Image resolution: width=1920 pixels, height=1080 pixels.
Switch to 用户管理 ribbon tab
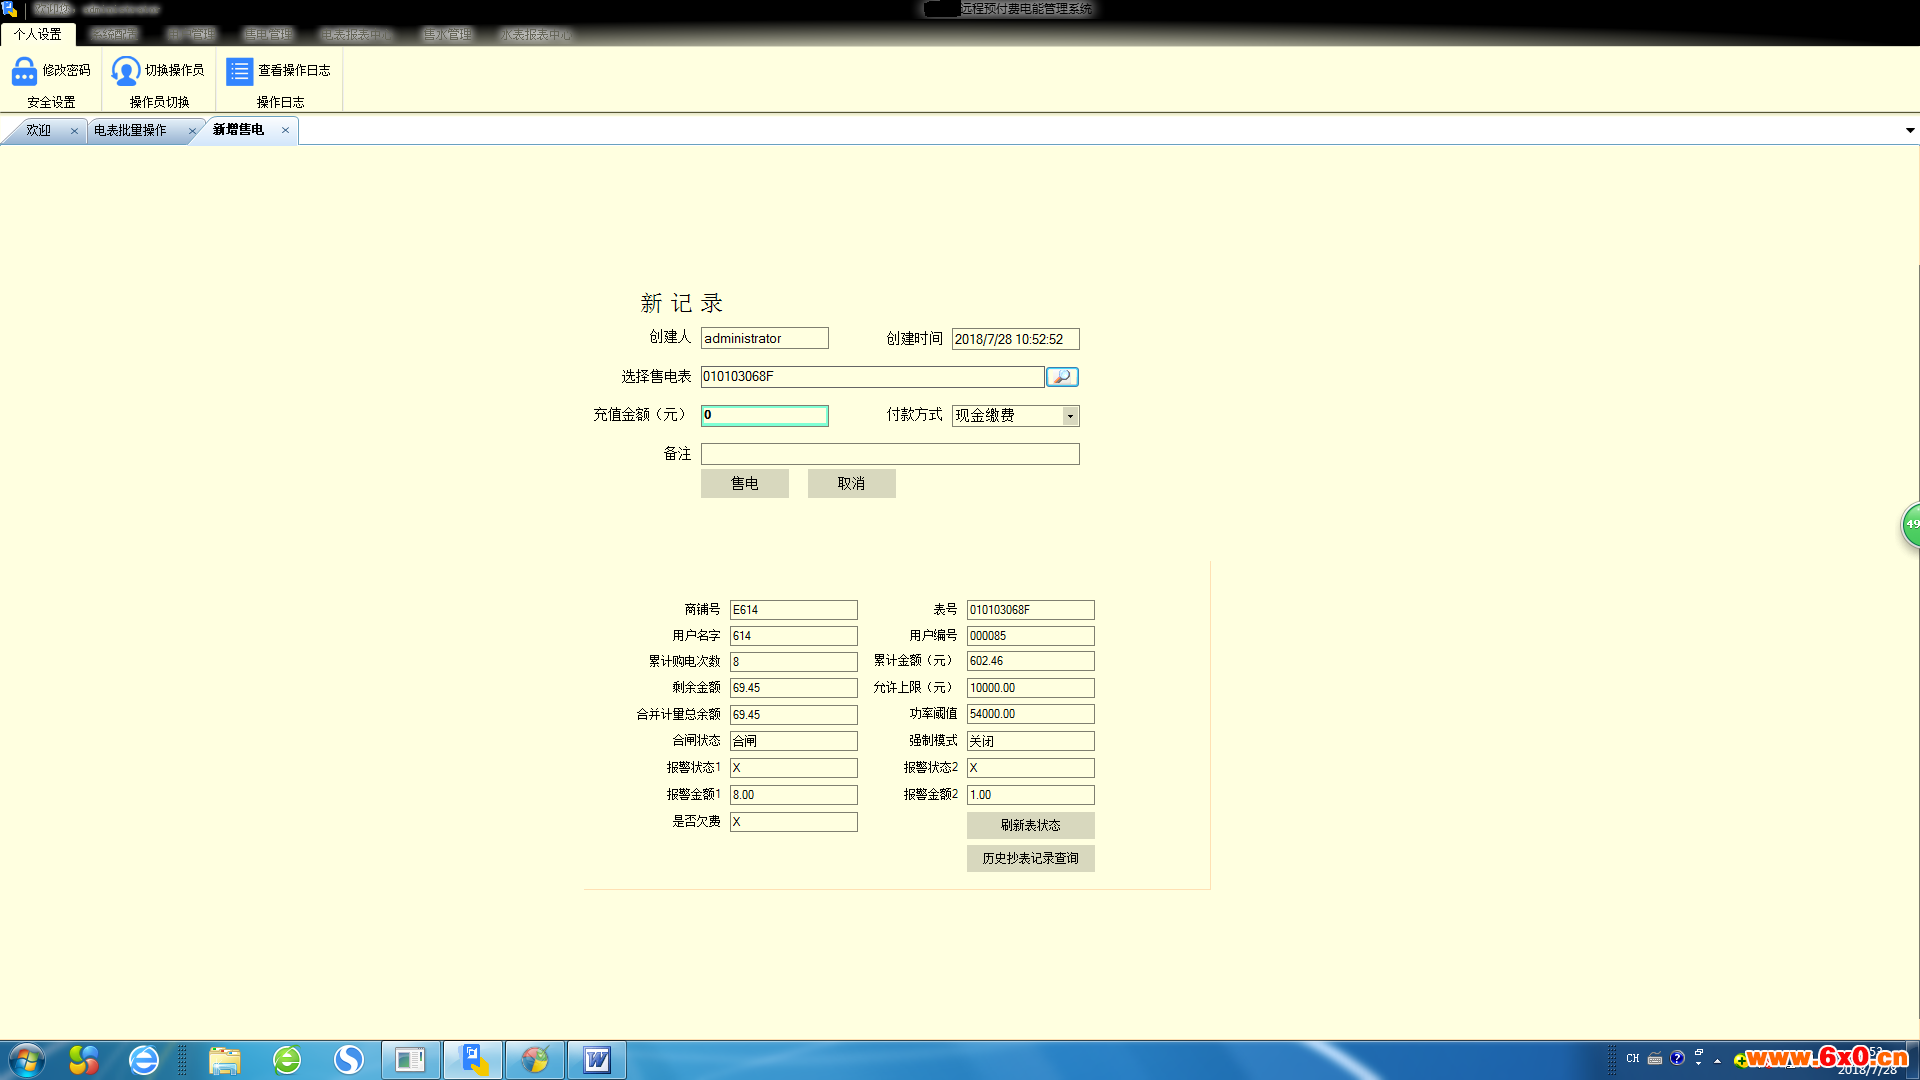click(x=191, y=34)
